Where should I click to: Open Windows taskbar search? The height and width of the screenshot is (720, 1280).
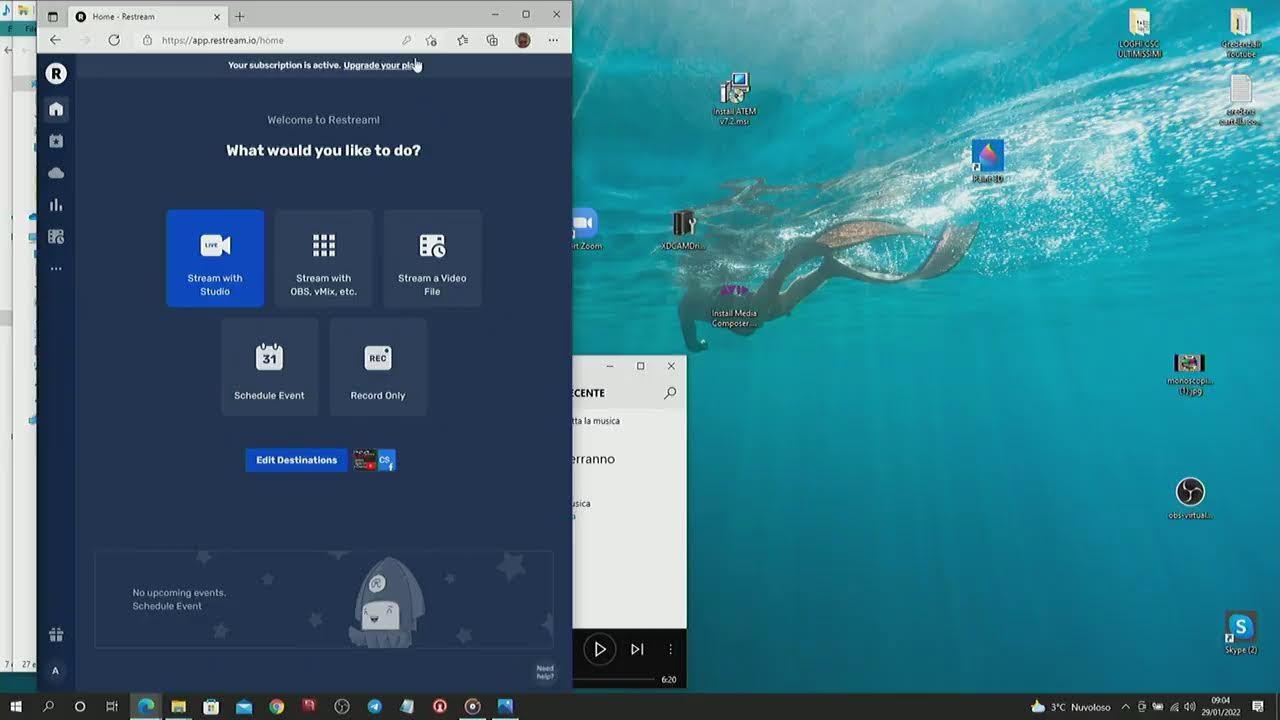48,706
